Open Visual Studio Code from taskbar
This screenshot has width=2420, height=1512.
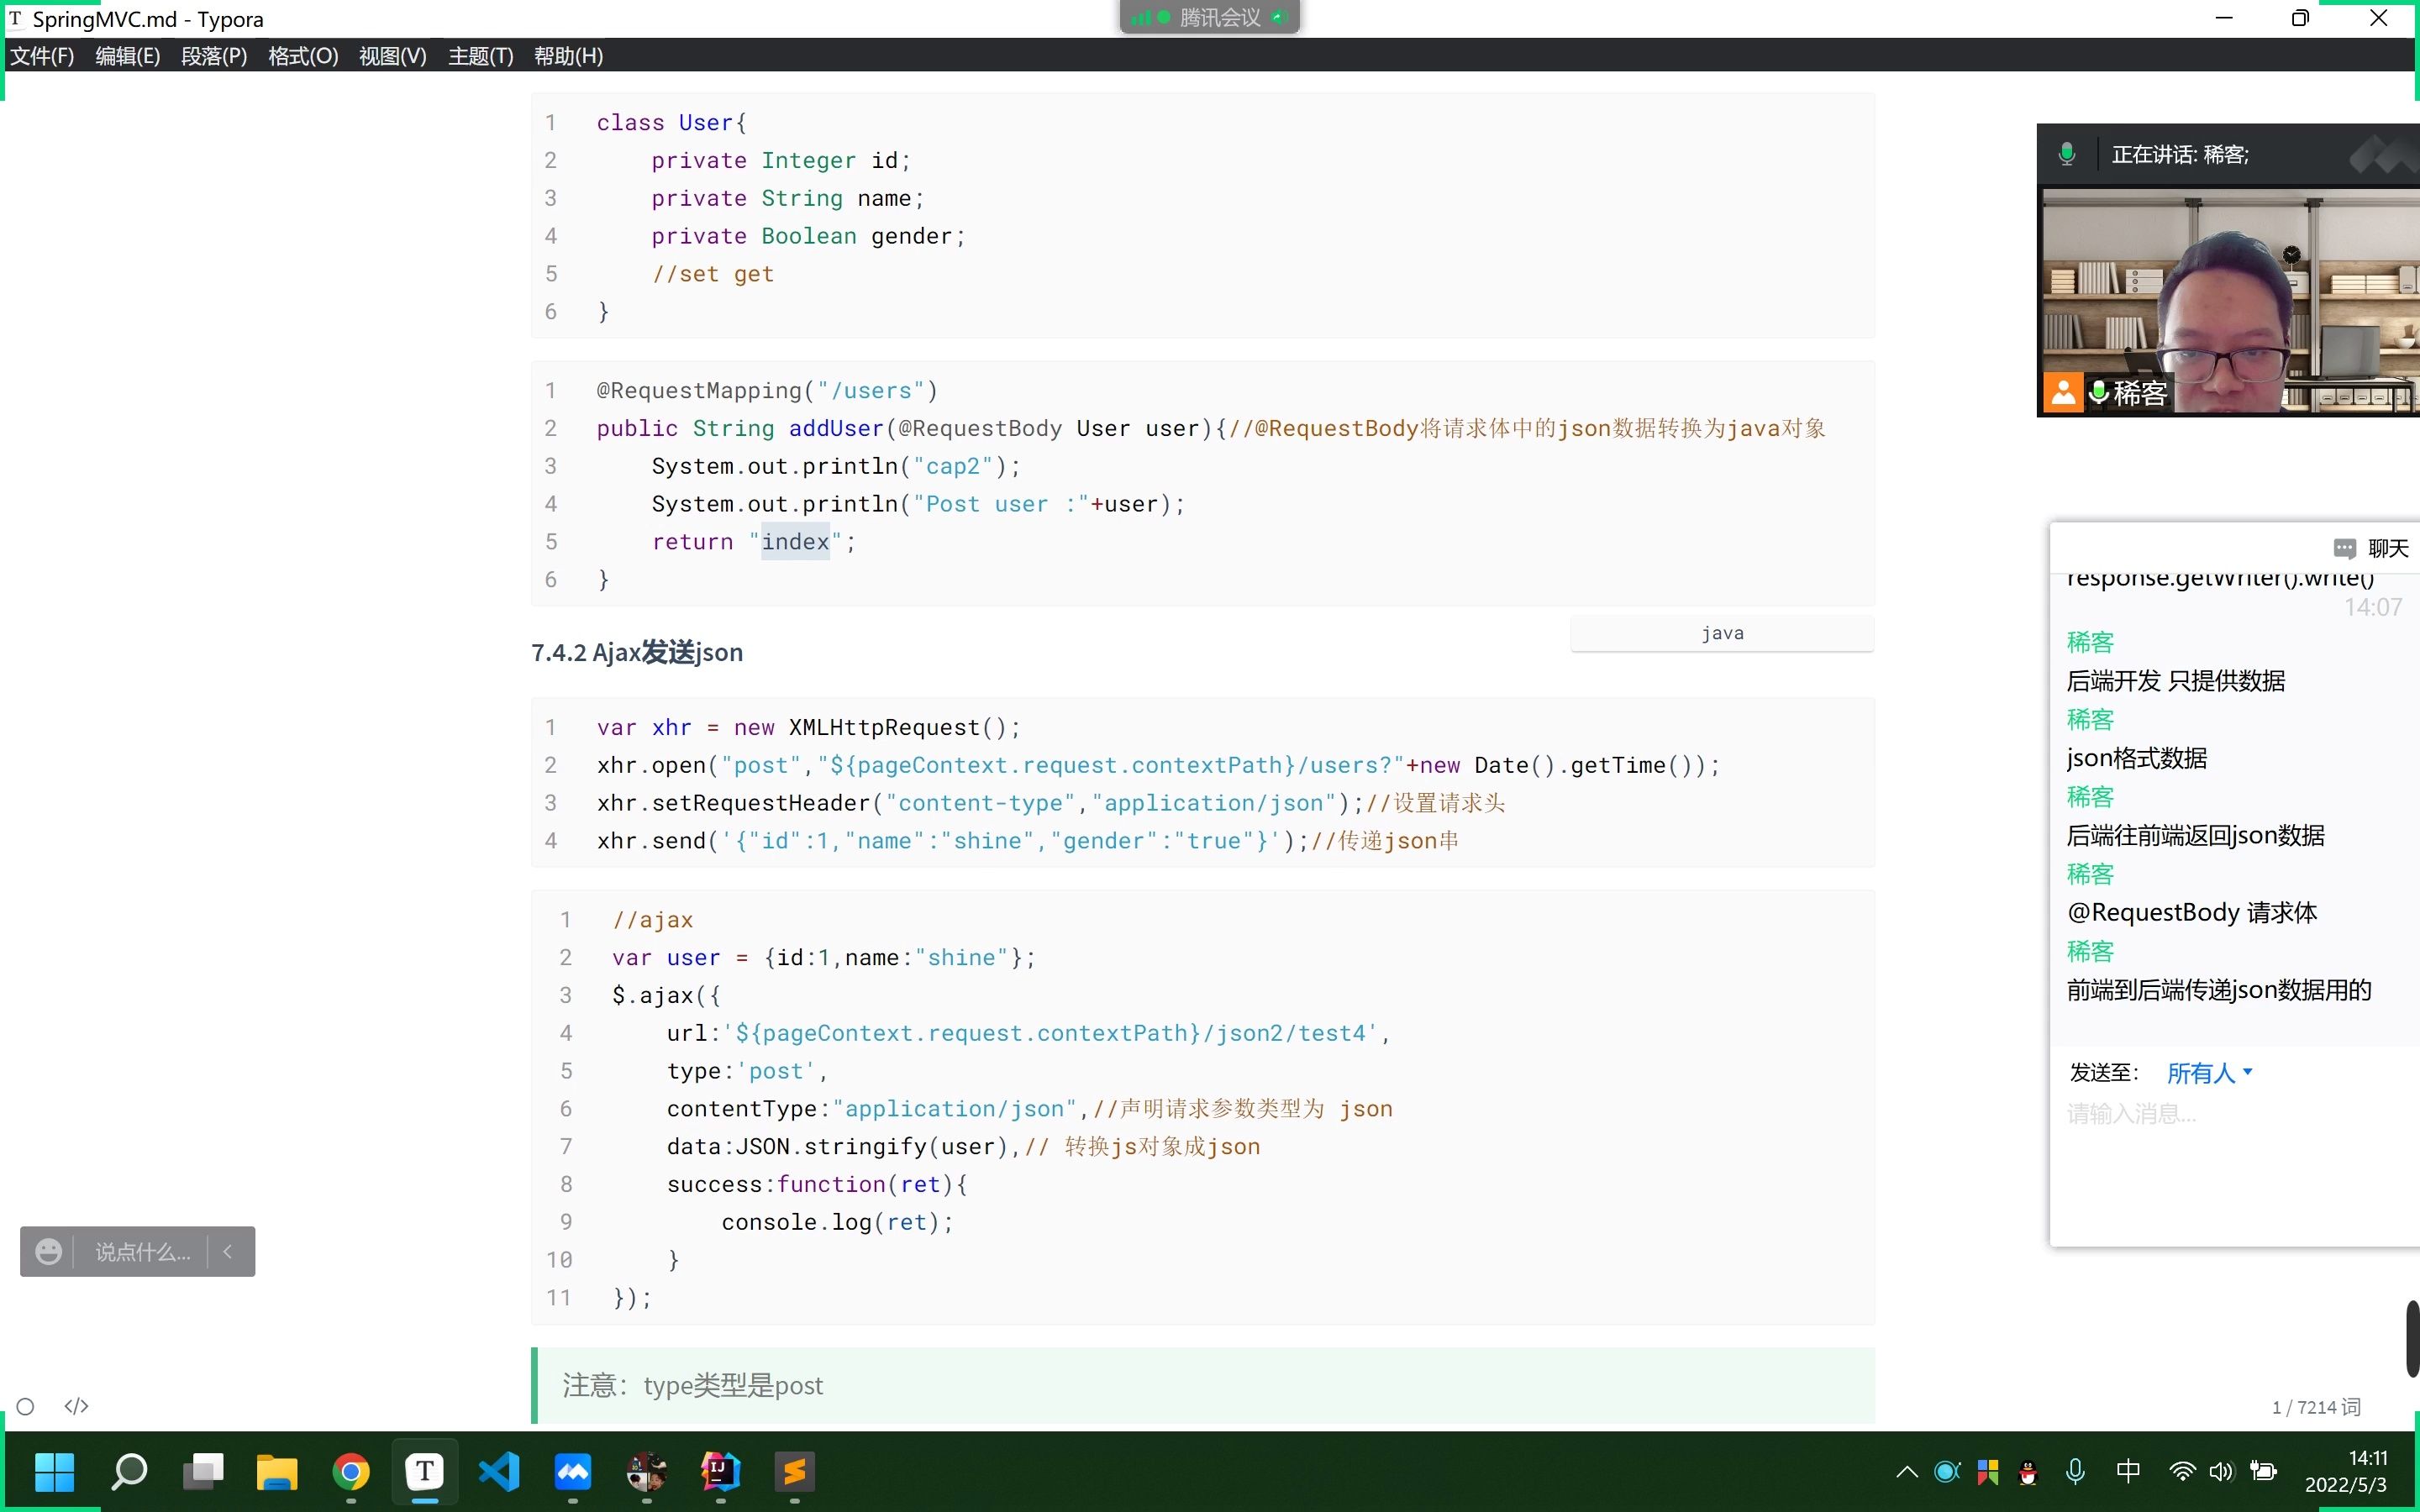tap(499, 1471)
